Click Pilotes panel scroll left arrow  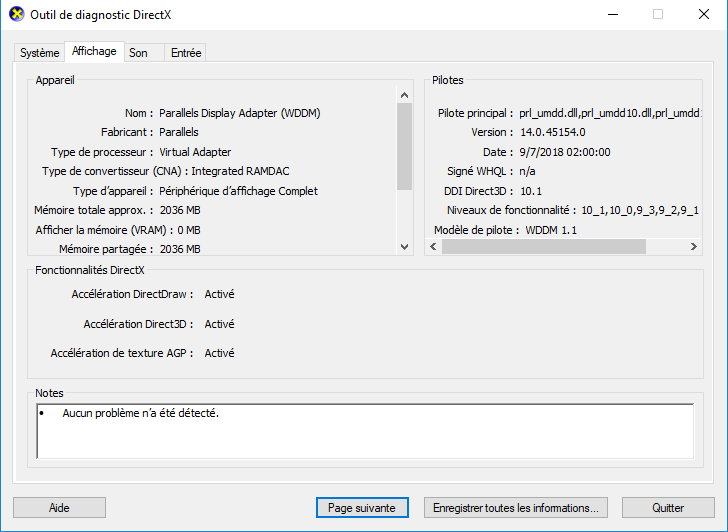433,247
